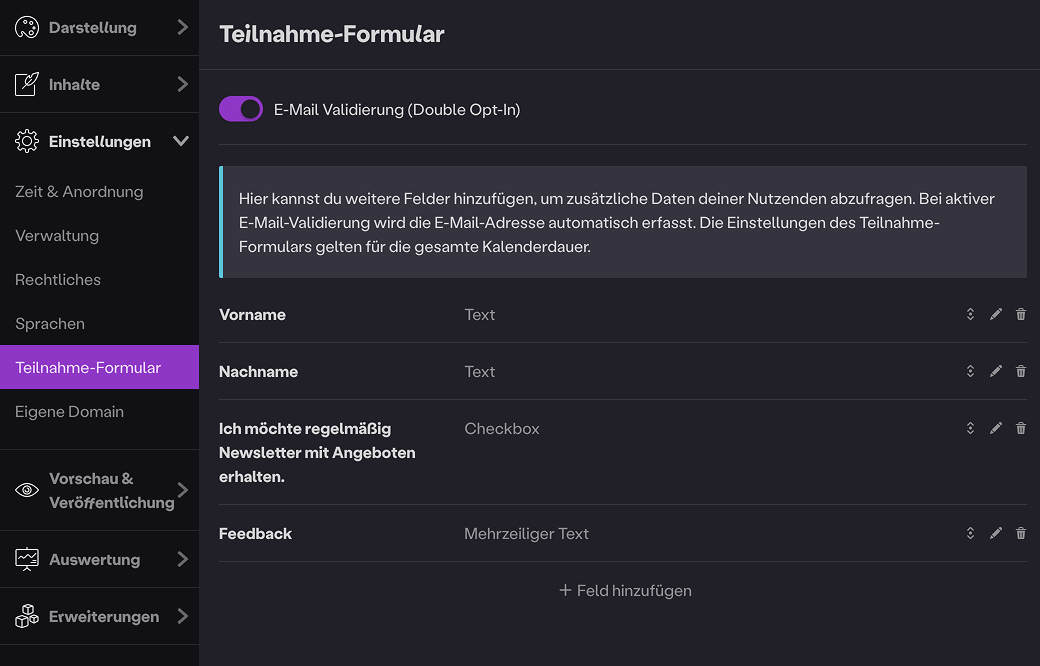Edit the newsletter Checkbox field with pencil
The height and width of the screenshot is (666, 1040).
point(995,428)
